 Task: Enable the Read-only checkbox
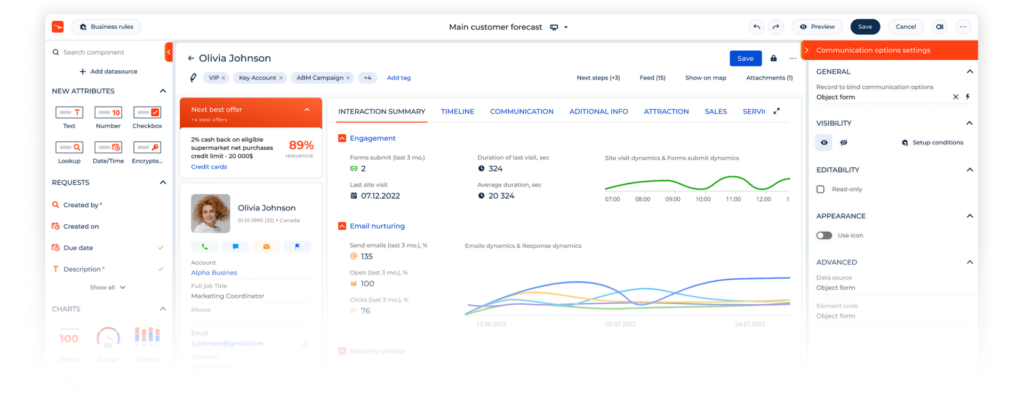(821, 189)
